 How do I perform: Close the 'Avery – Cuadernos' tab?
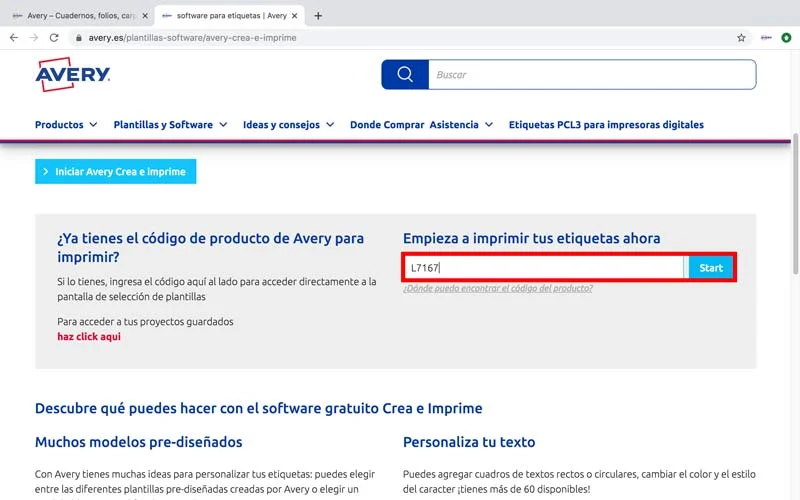click(145, 16)
